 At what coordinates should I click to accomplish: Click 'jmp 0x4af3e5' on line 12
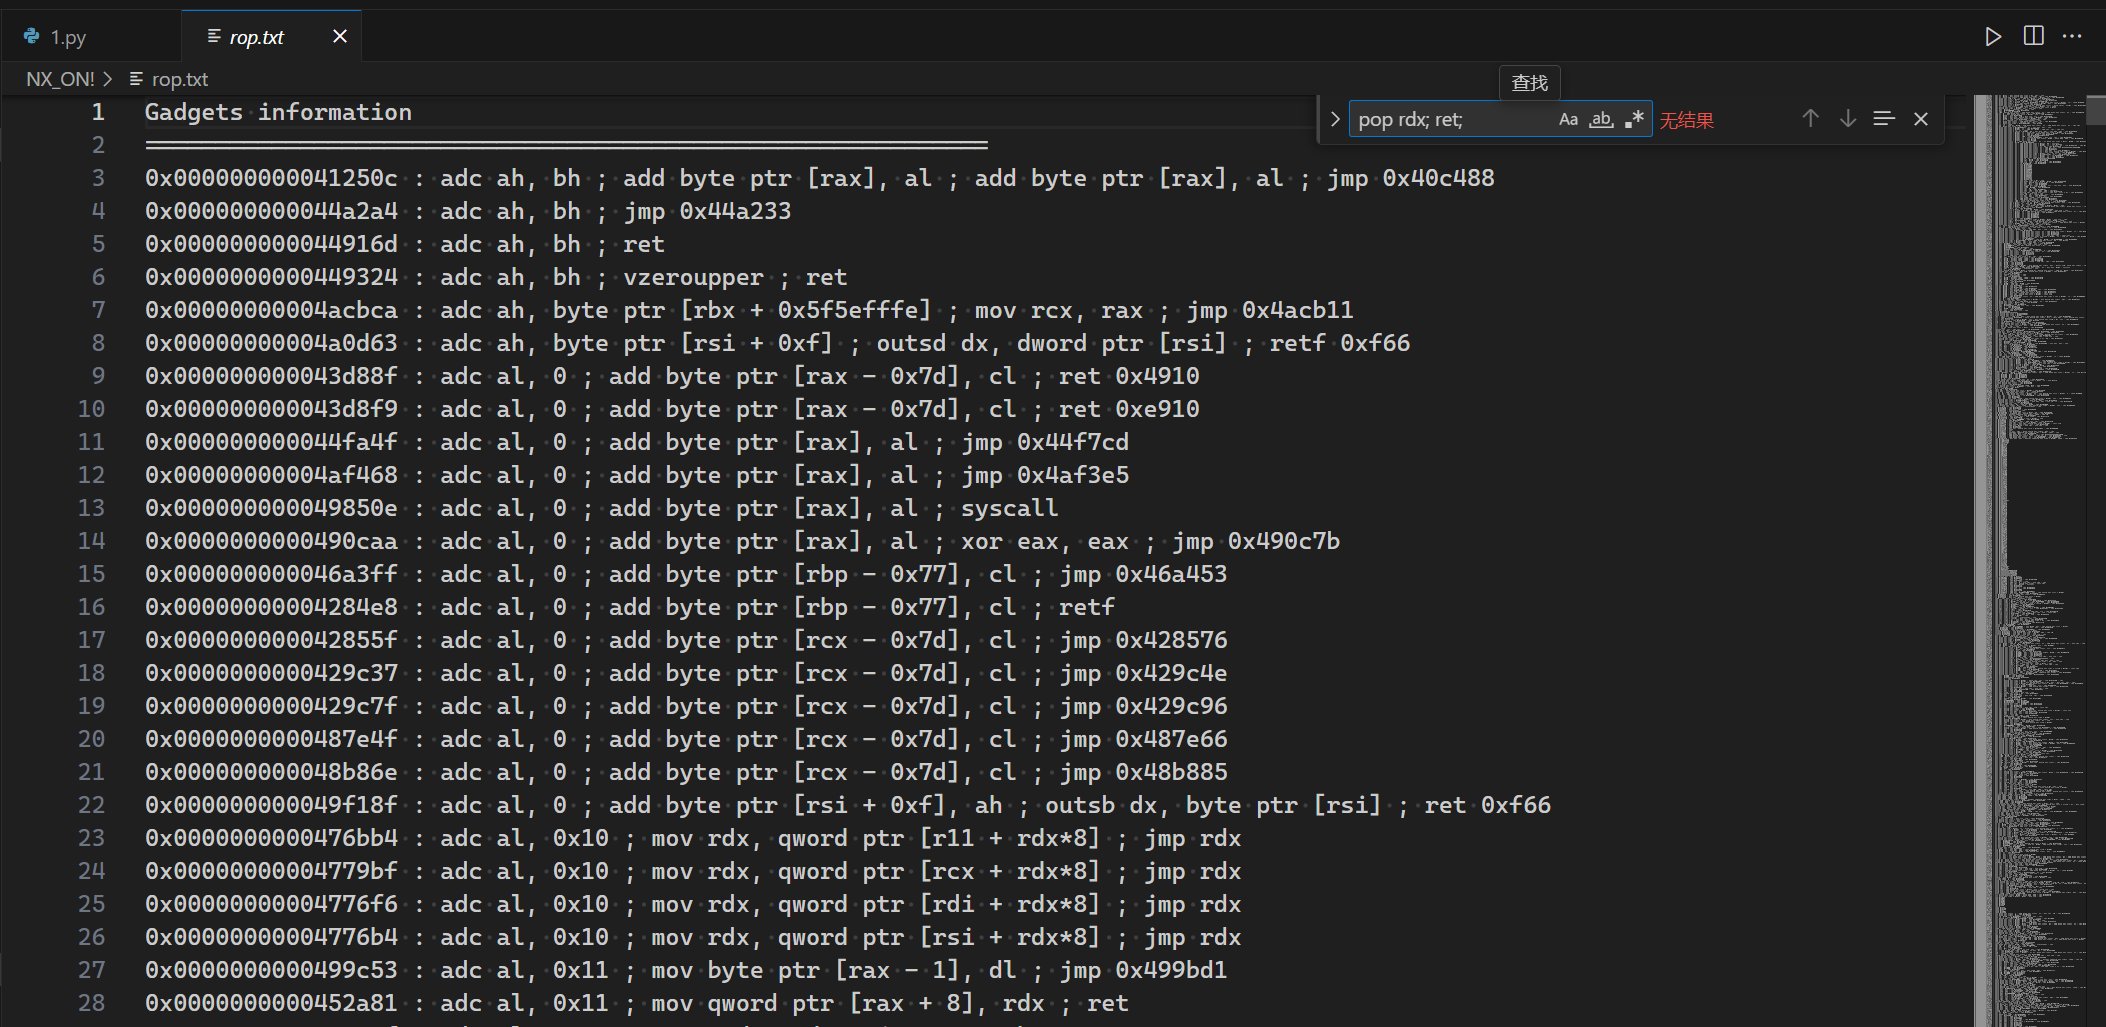[x=1044, y=475]
